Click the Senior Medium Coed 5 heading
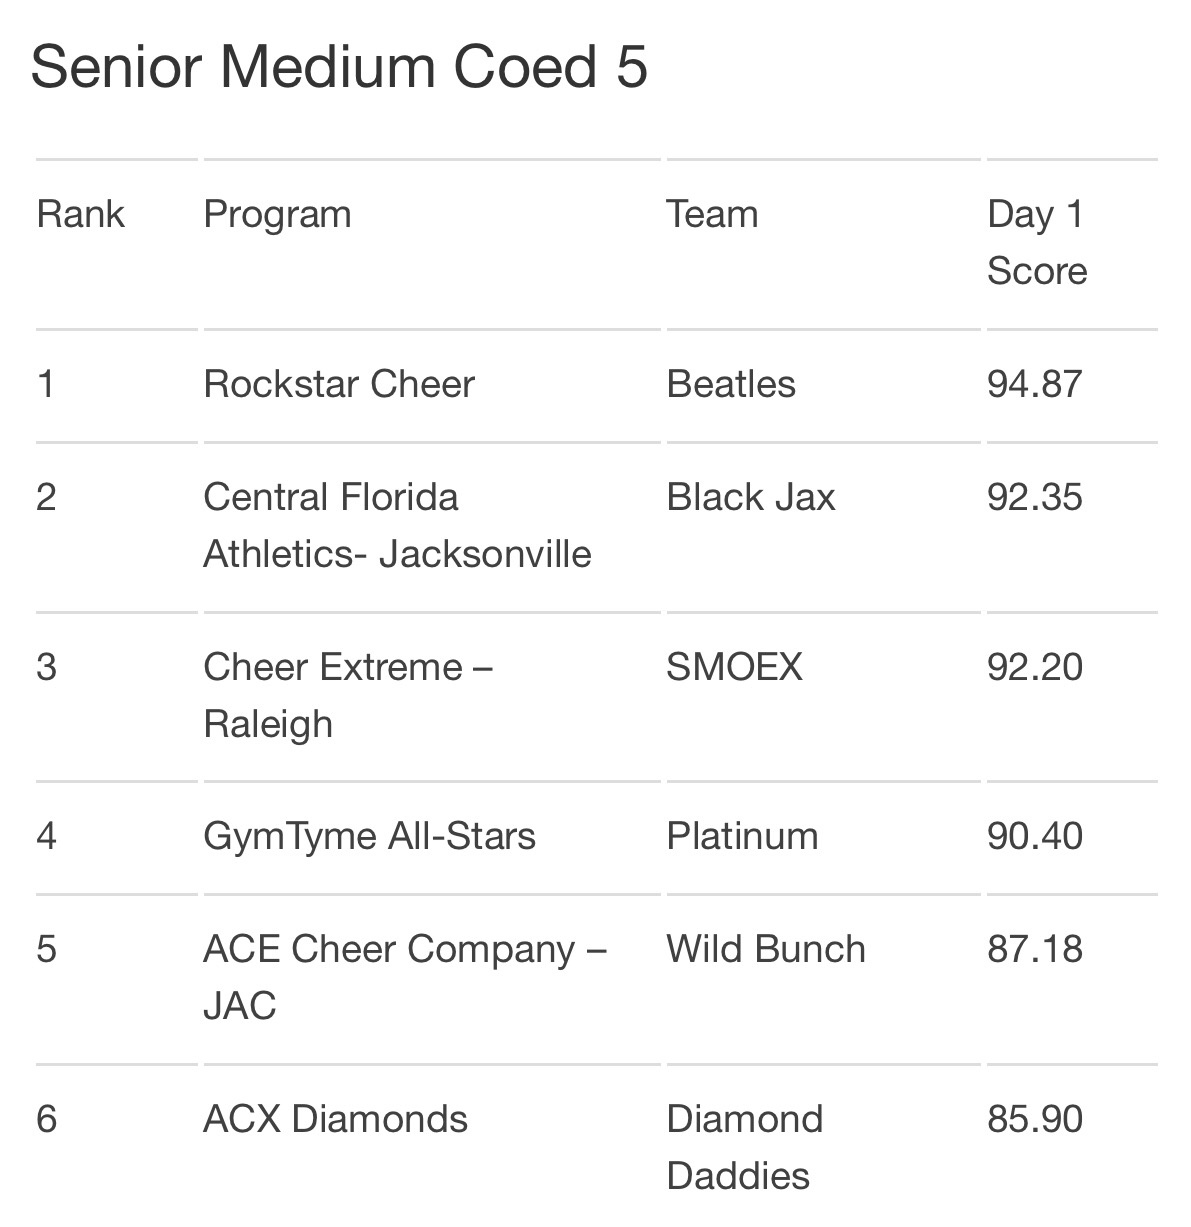Image resolution: width=1191 pixels, height=1227 pixels. click(339, 67)
